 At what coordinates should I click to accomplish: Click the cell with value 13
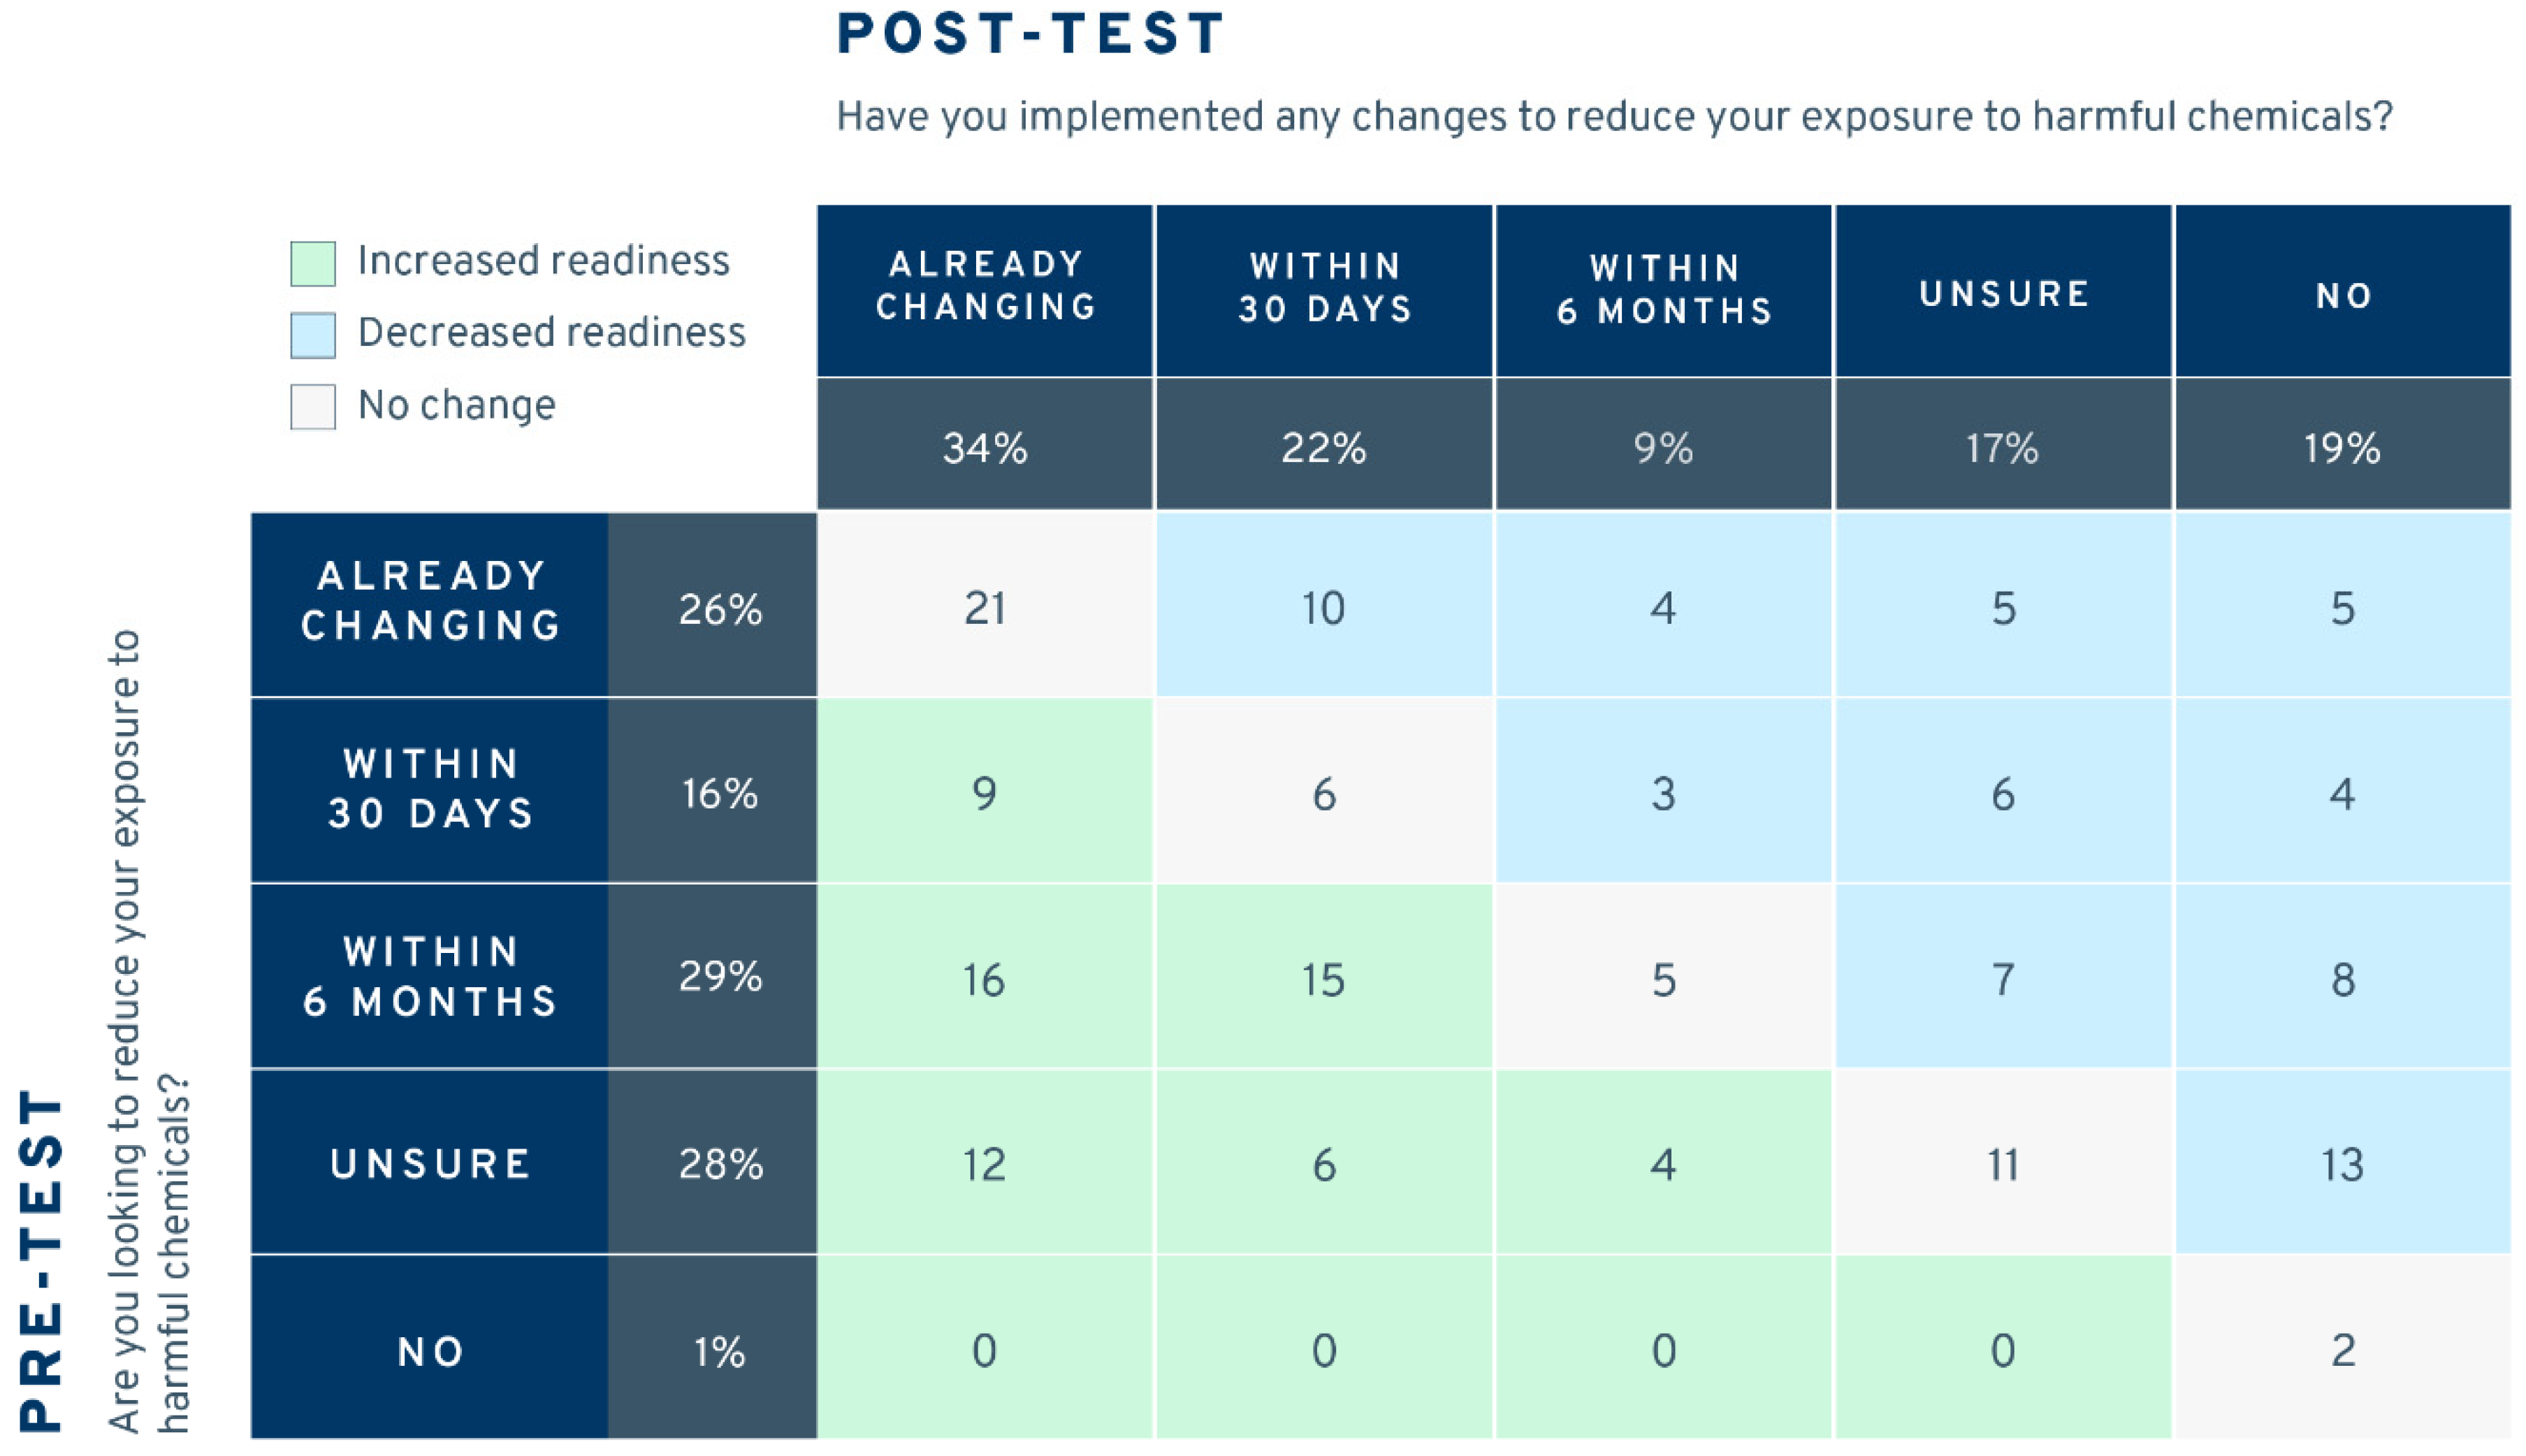[x=2342, y=1164]
